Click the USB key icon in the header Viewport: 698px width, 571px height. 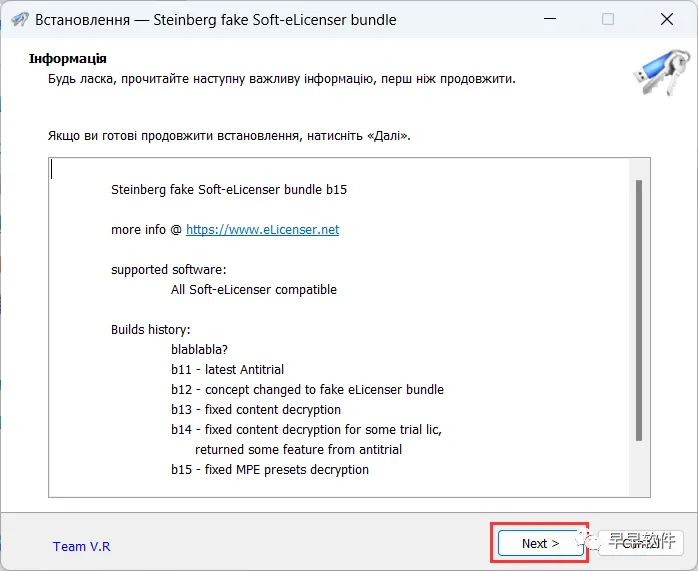662,72
